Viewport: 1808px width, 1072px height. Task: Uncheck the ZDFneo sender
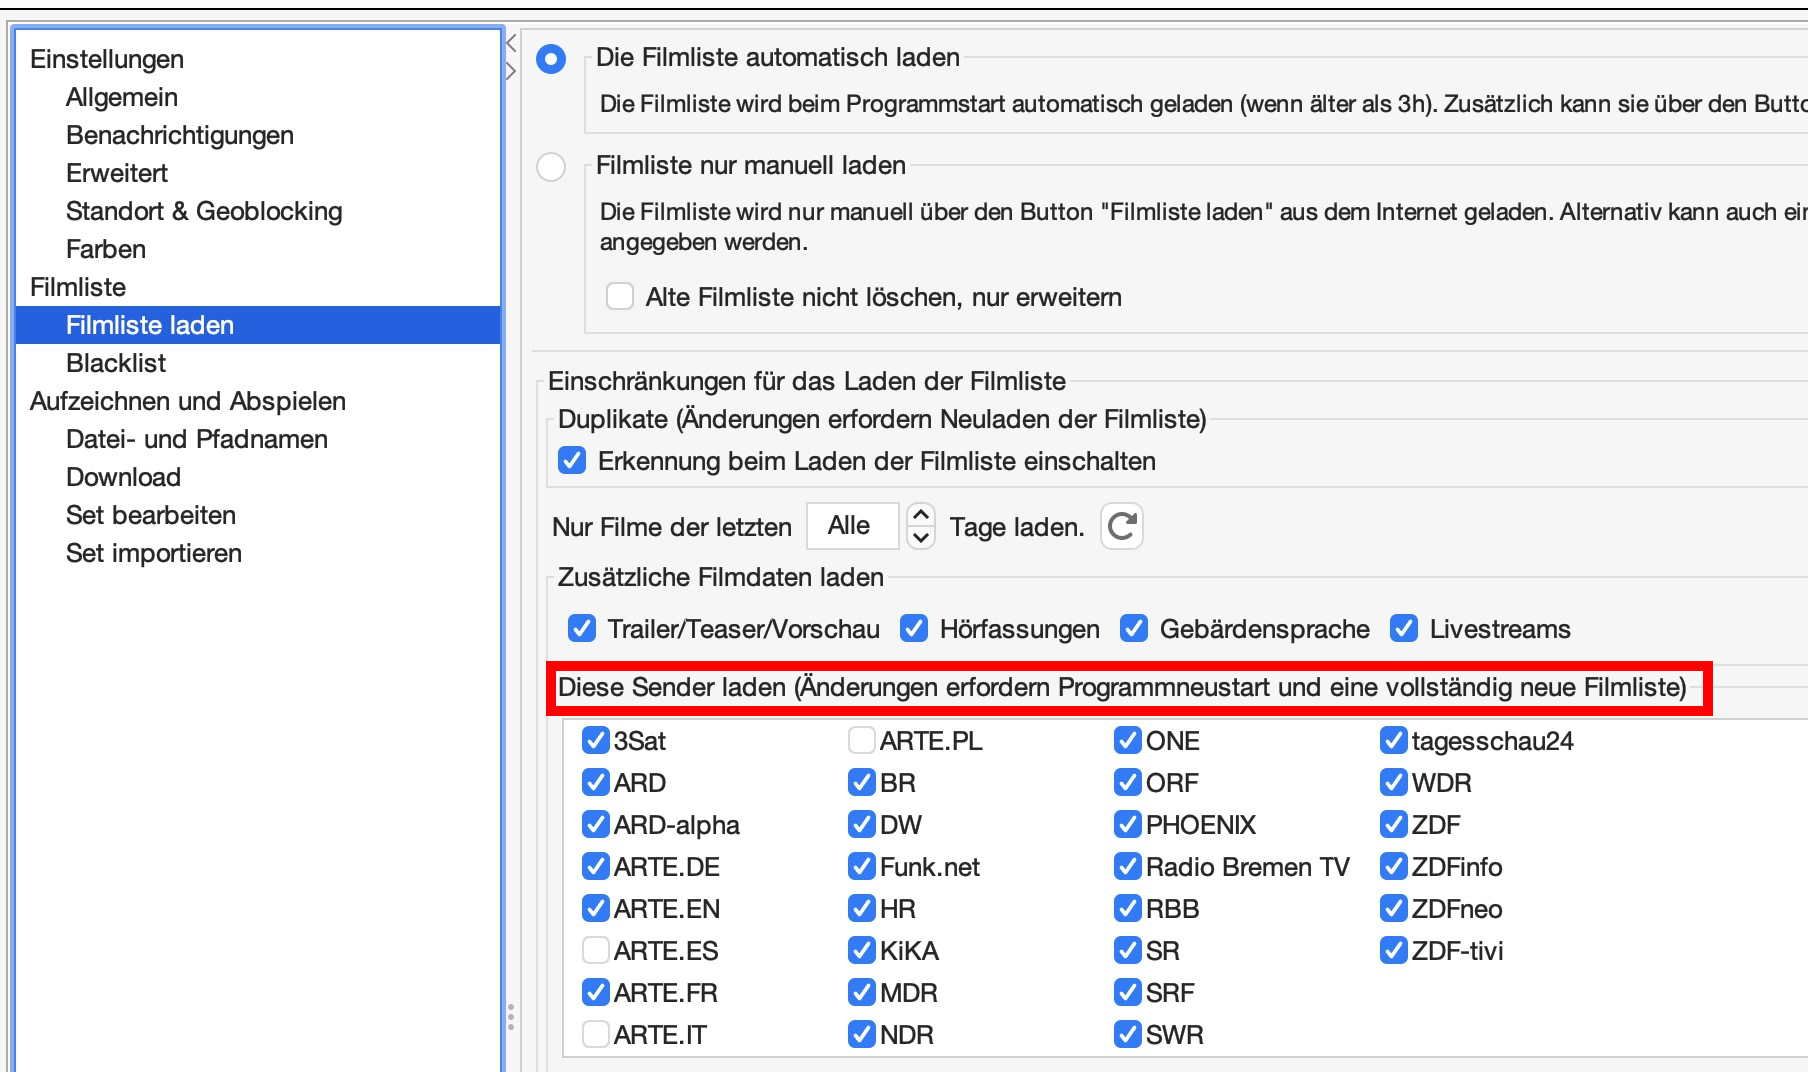pos(1393,909)
